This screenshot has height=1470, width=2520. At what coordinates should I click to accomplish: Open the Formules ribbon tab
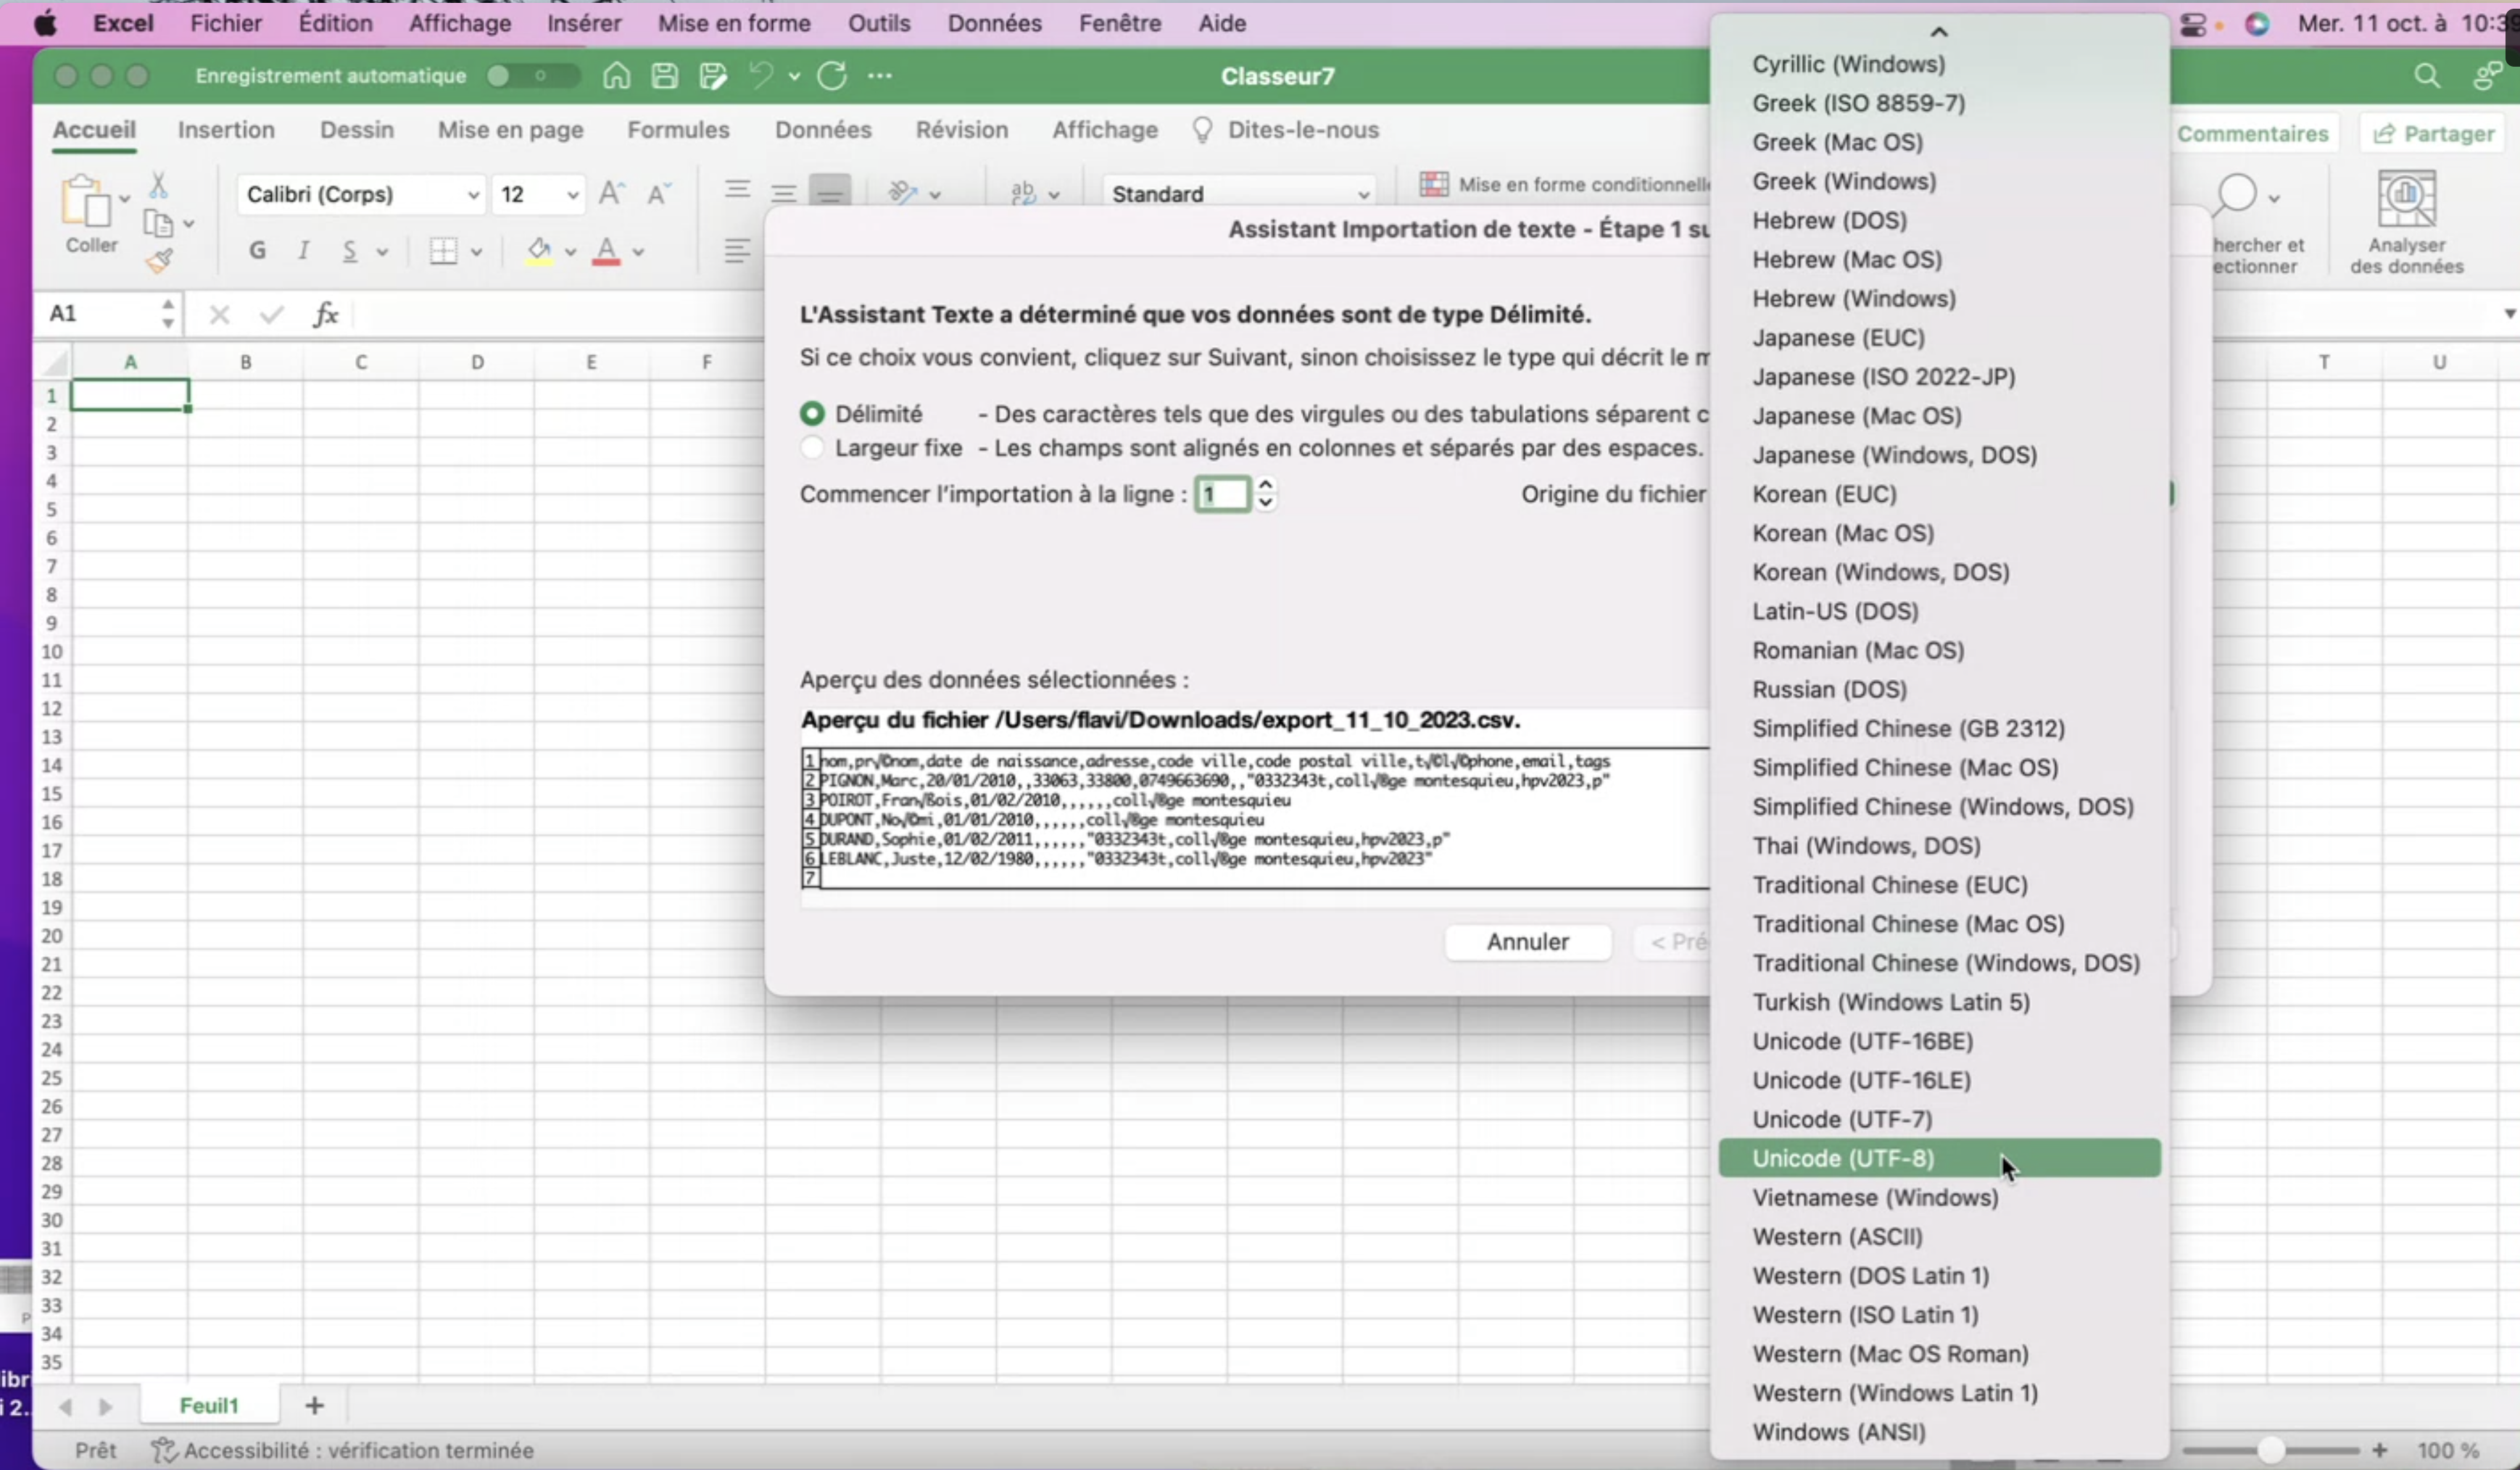679,130
